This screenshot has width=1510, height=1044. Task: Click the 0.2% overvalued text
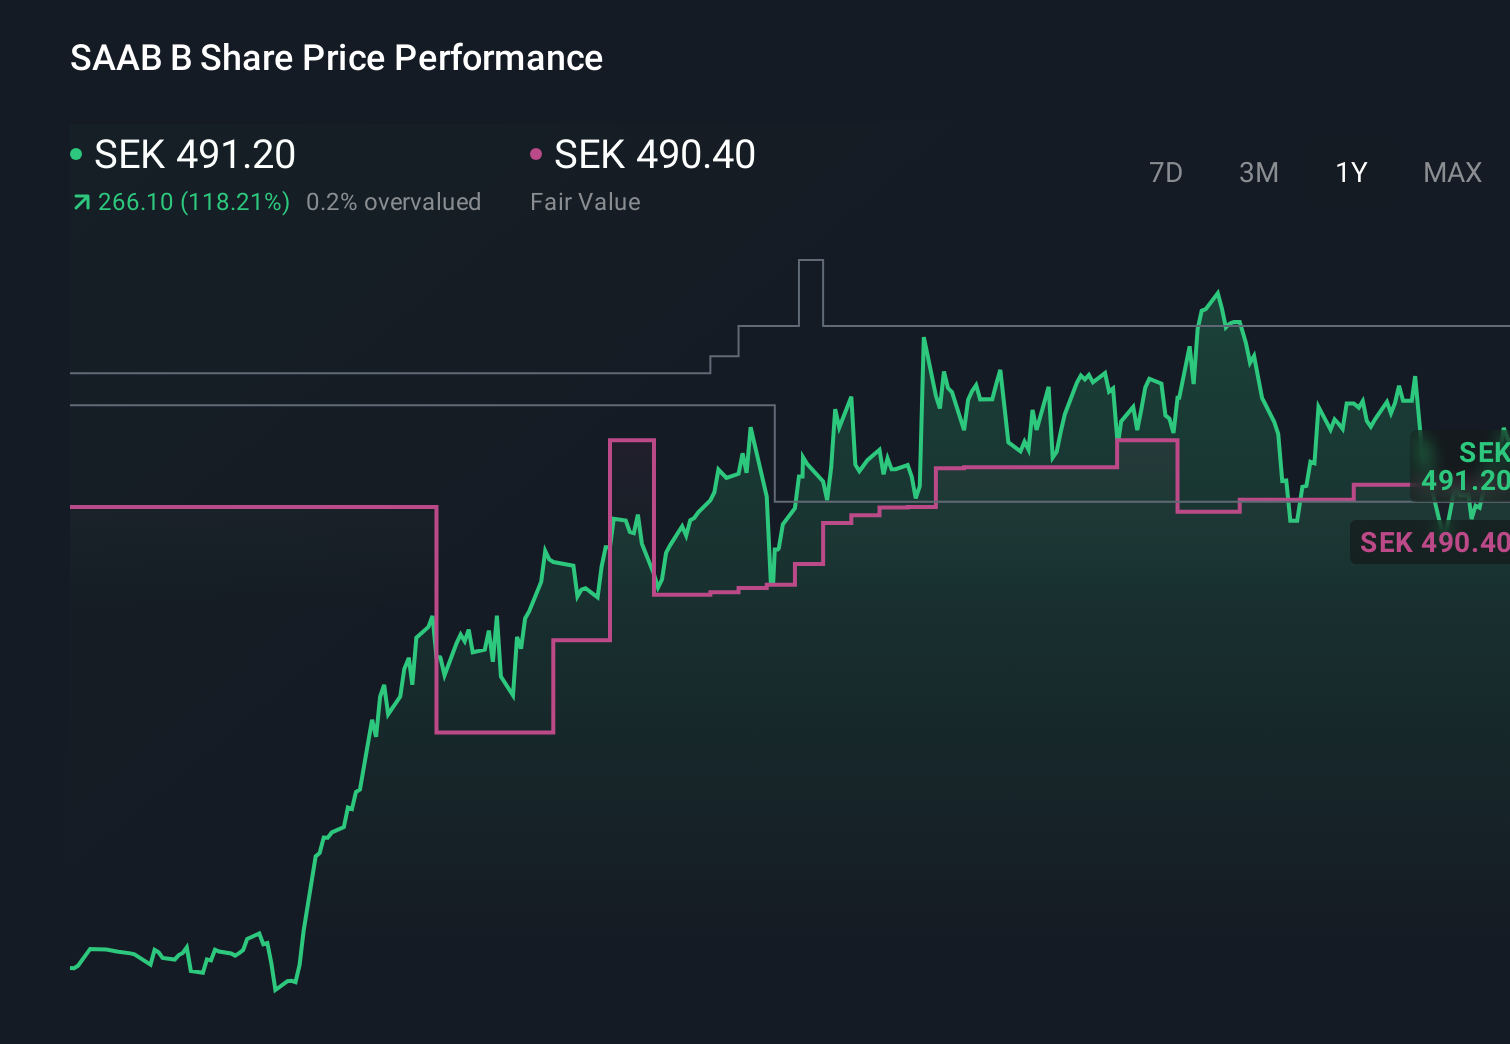[393, 202]
